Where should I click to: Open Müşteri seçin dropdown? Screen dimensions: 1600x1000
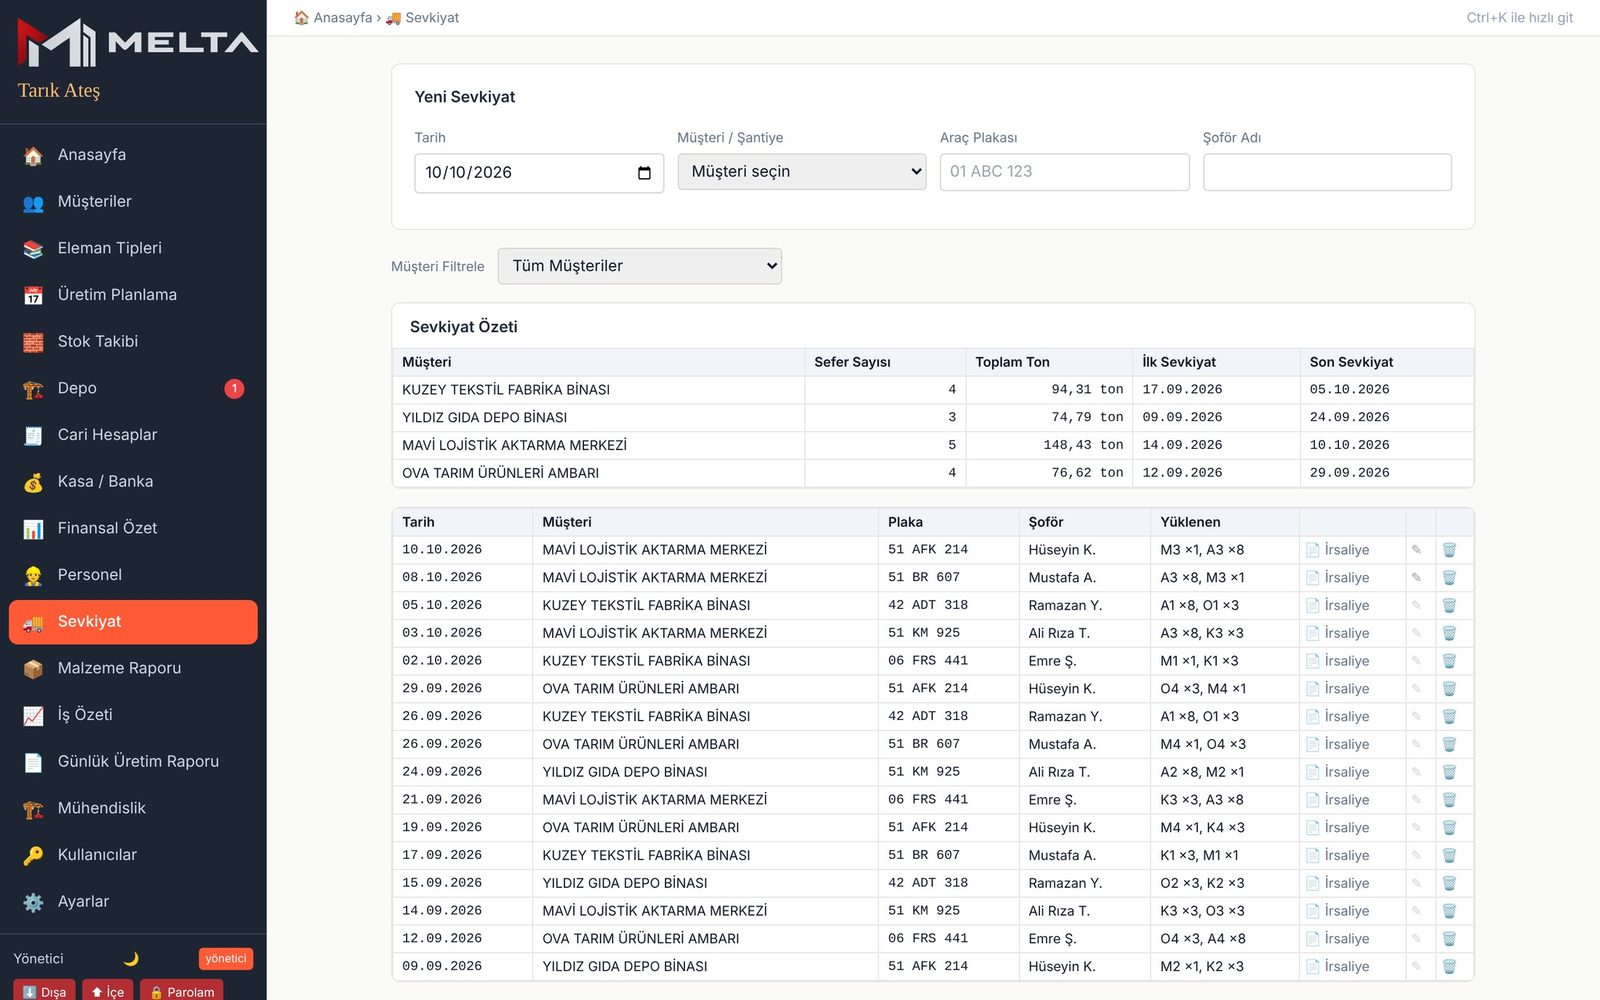tap(802, 172)
